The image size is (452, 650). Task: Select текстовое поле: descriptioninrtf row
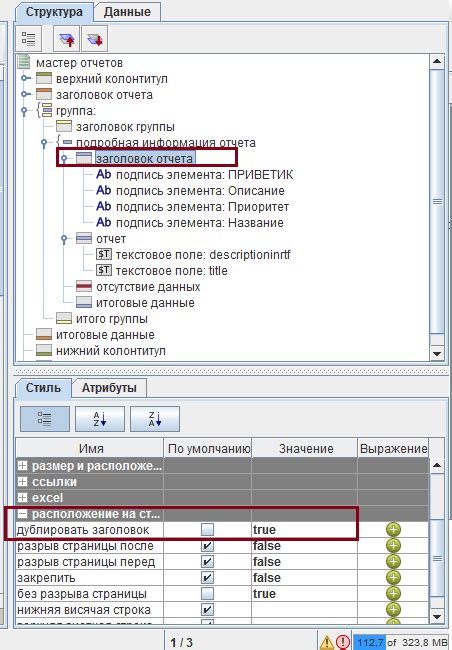(x=193, y=254)
